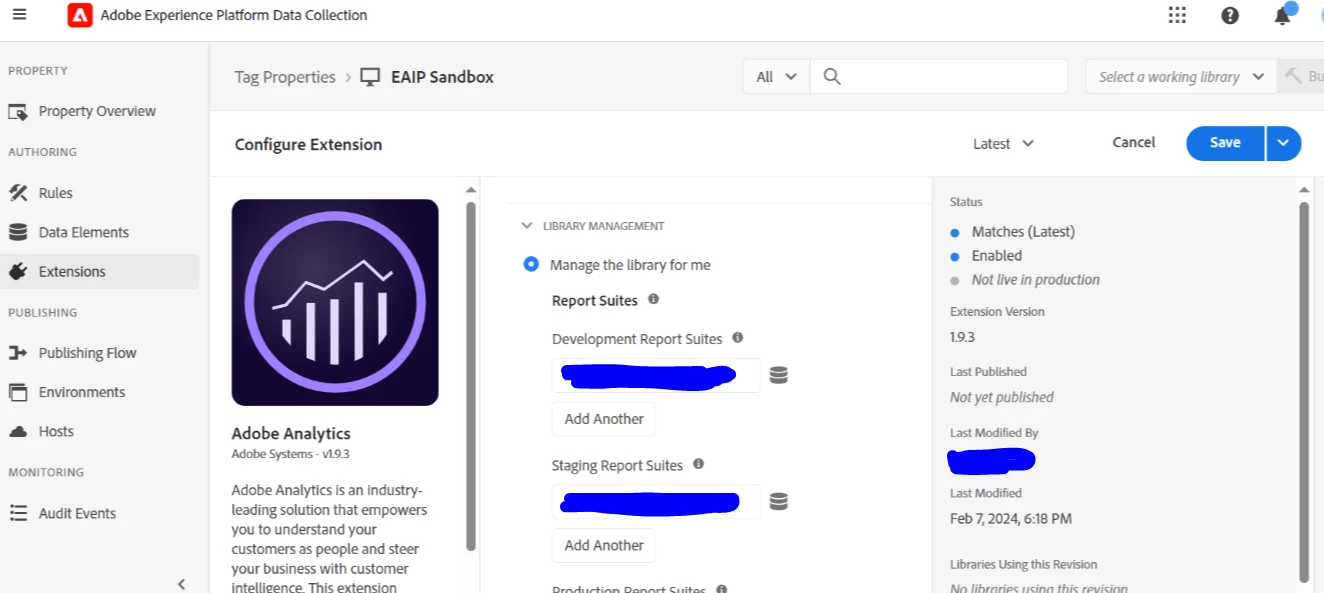1324x593 pixels.
Task: Open the help question mark icon
Action: tap(1230, 15)
